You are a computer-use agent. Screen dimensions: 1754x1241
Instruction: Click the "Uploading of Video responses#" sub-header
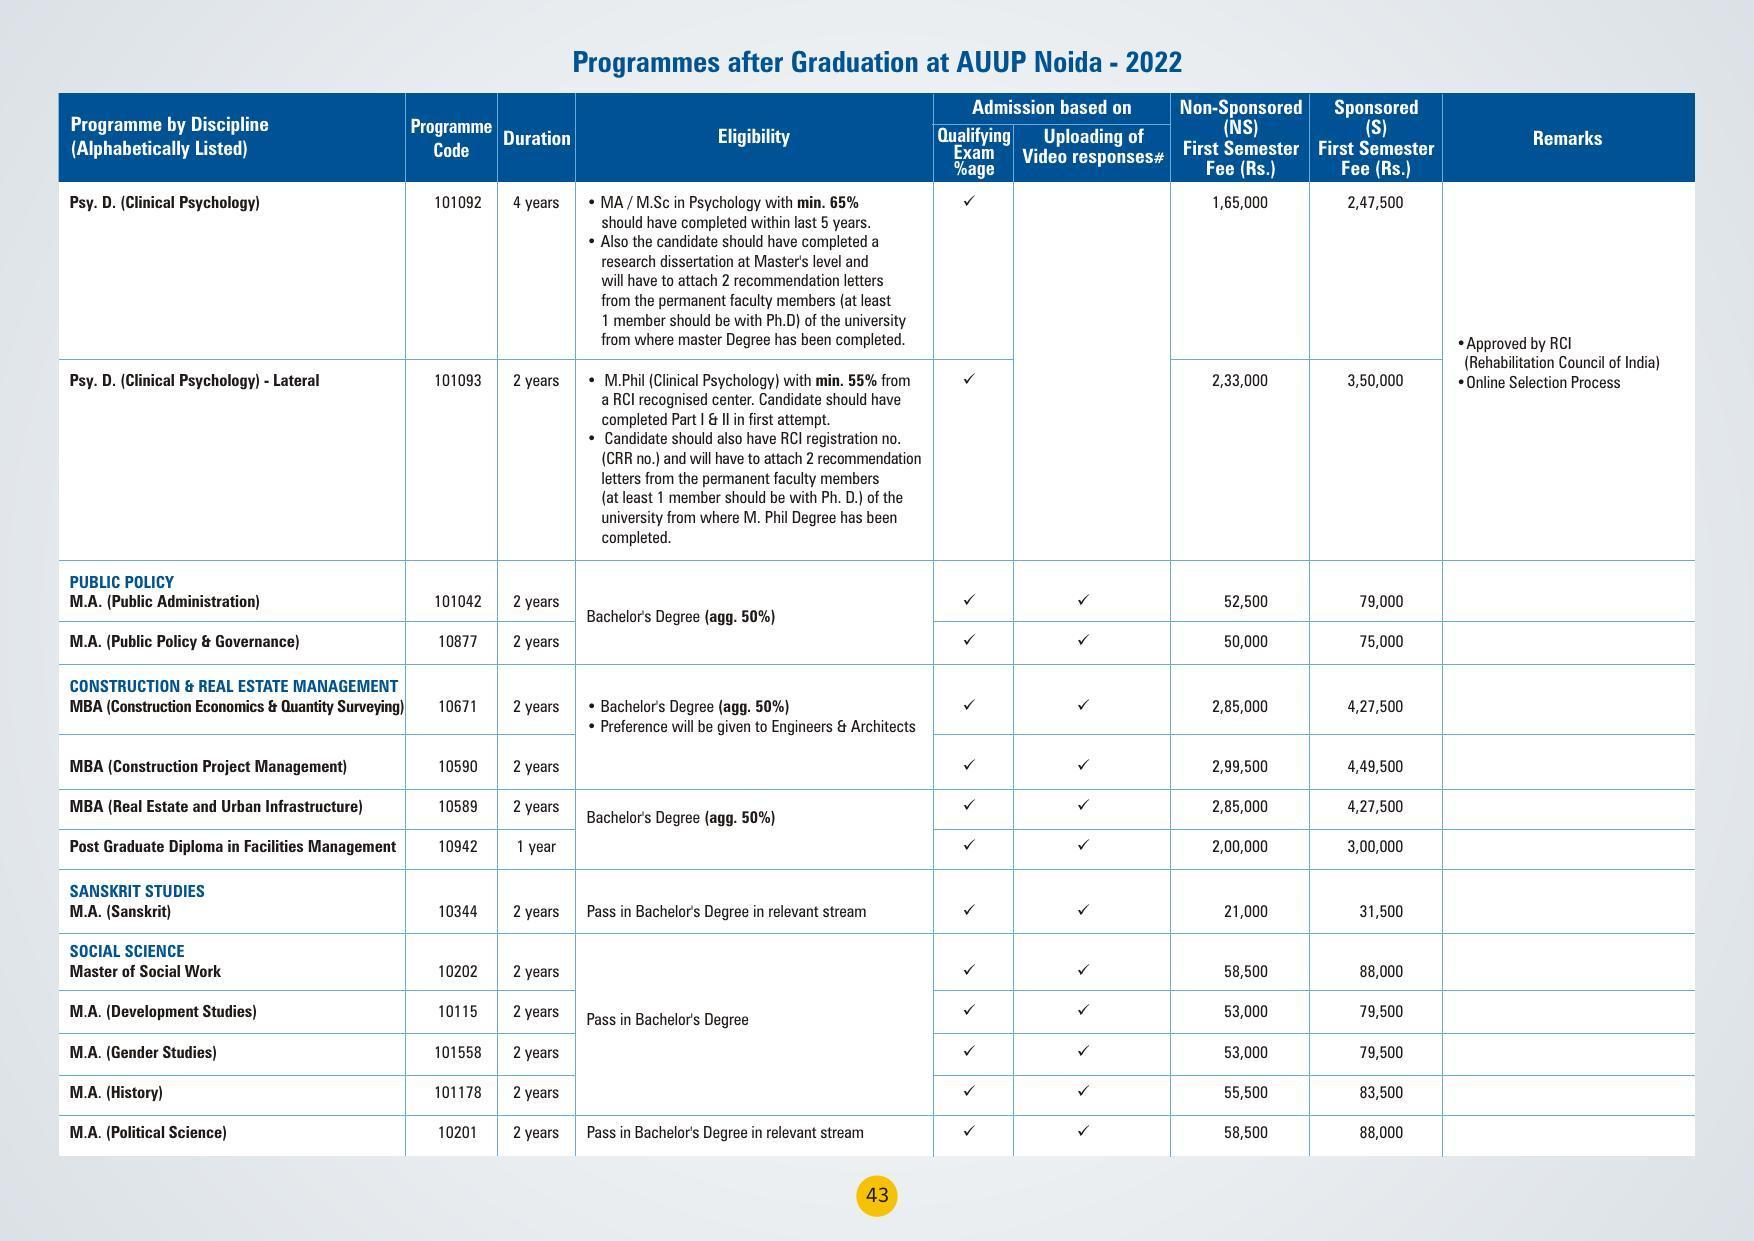1092,146
